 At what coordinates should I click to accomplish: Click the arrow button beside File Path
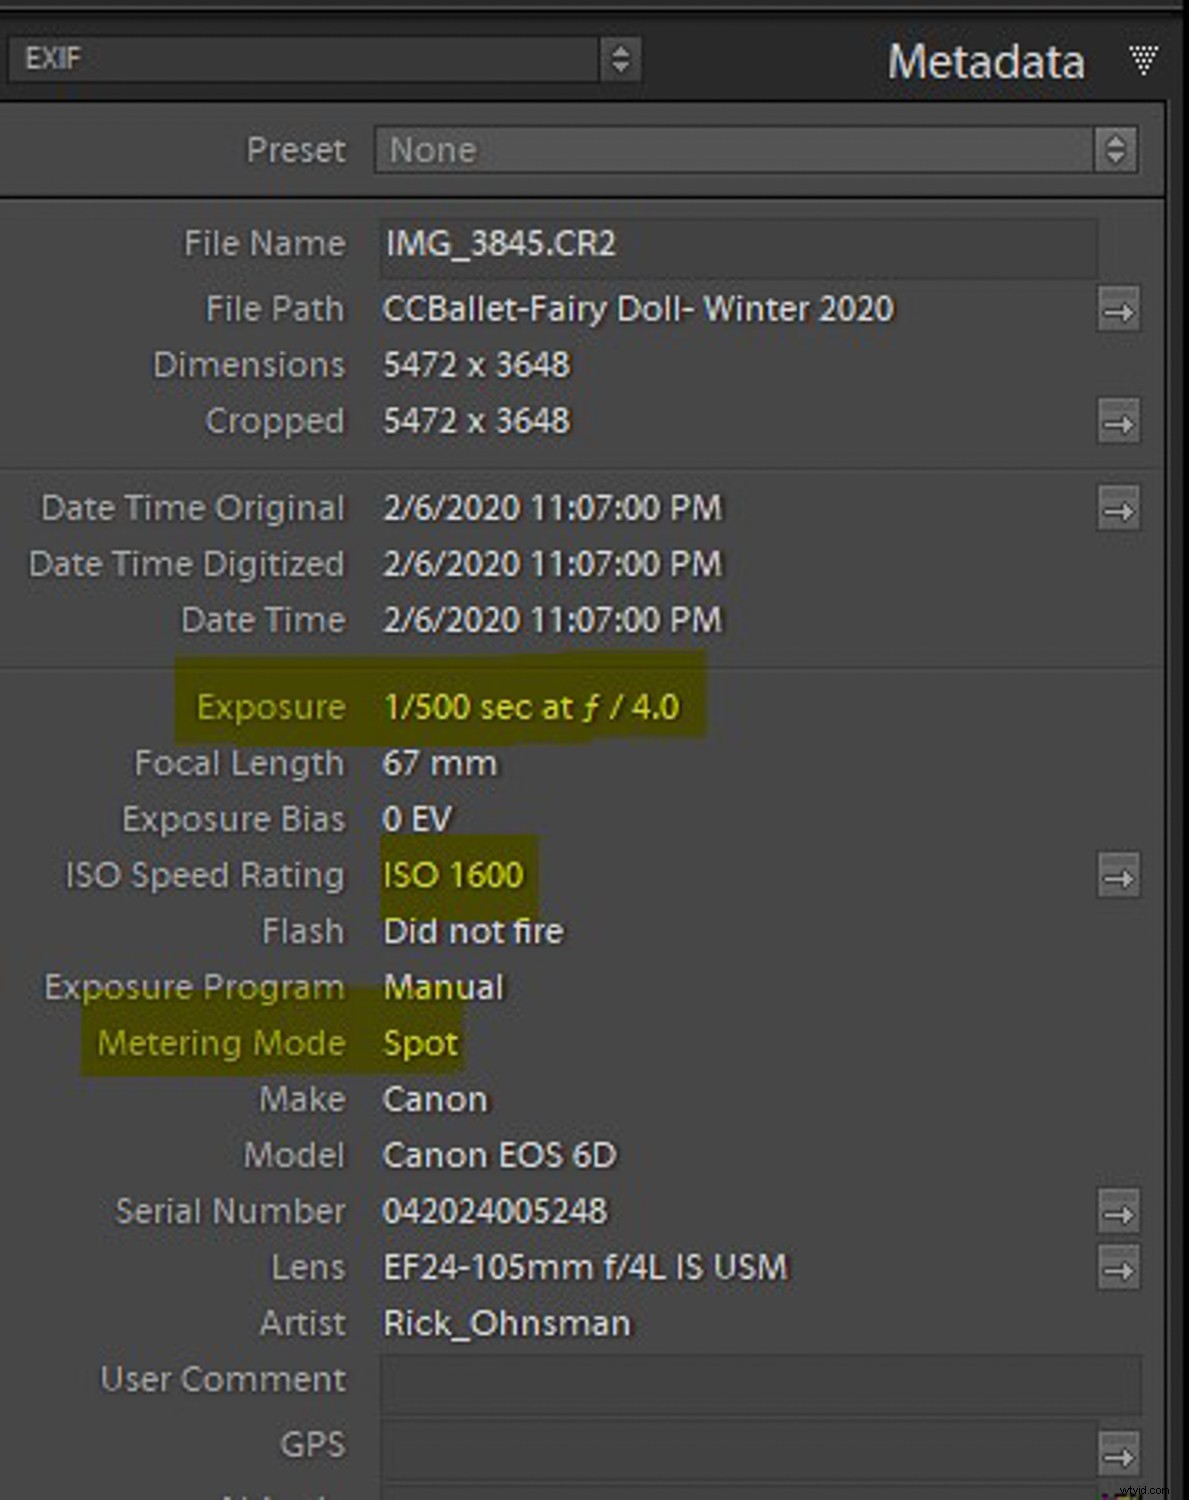[x=1118, y=310]
